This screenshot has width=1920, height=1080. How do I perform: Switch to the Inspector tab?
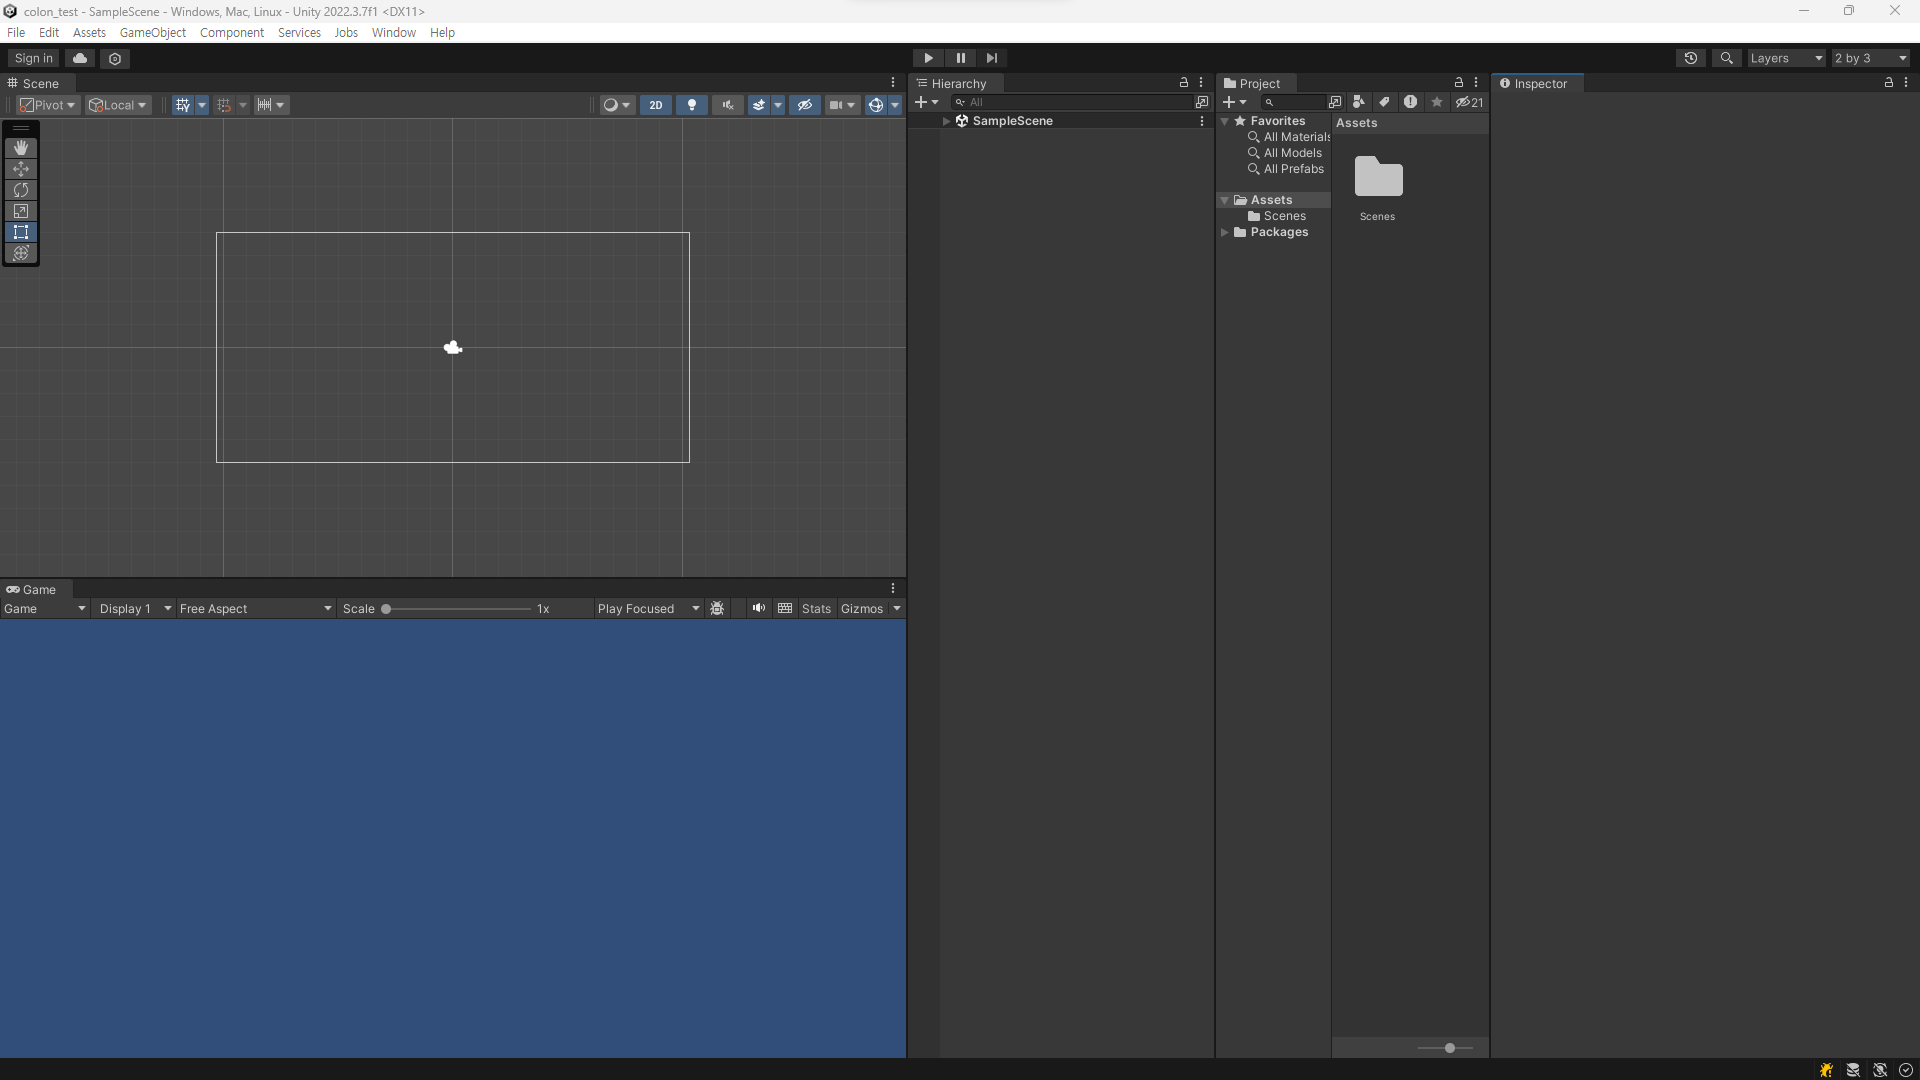click(1538, 83)
